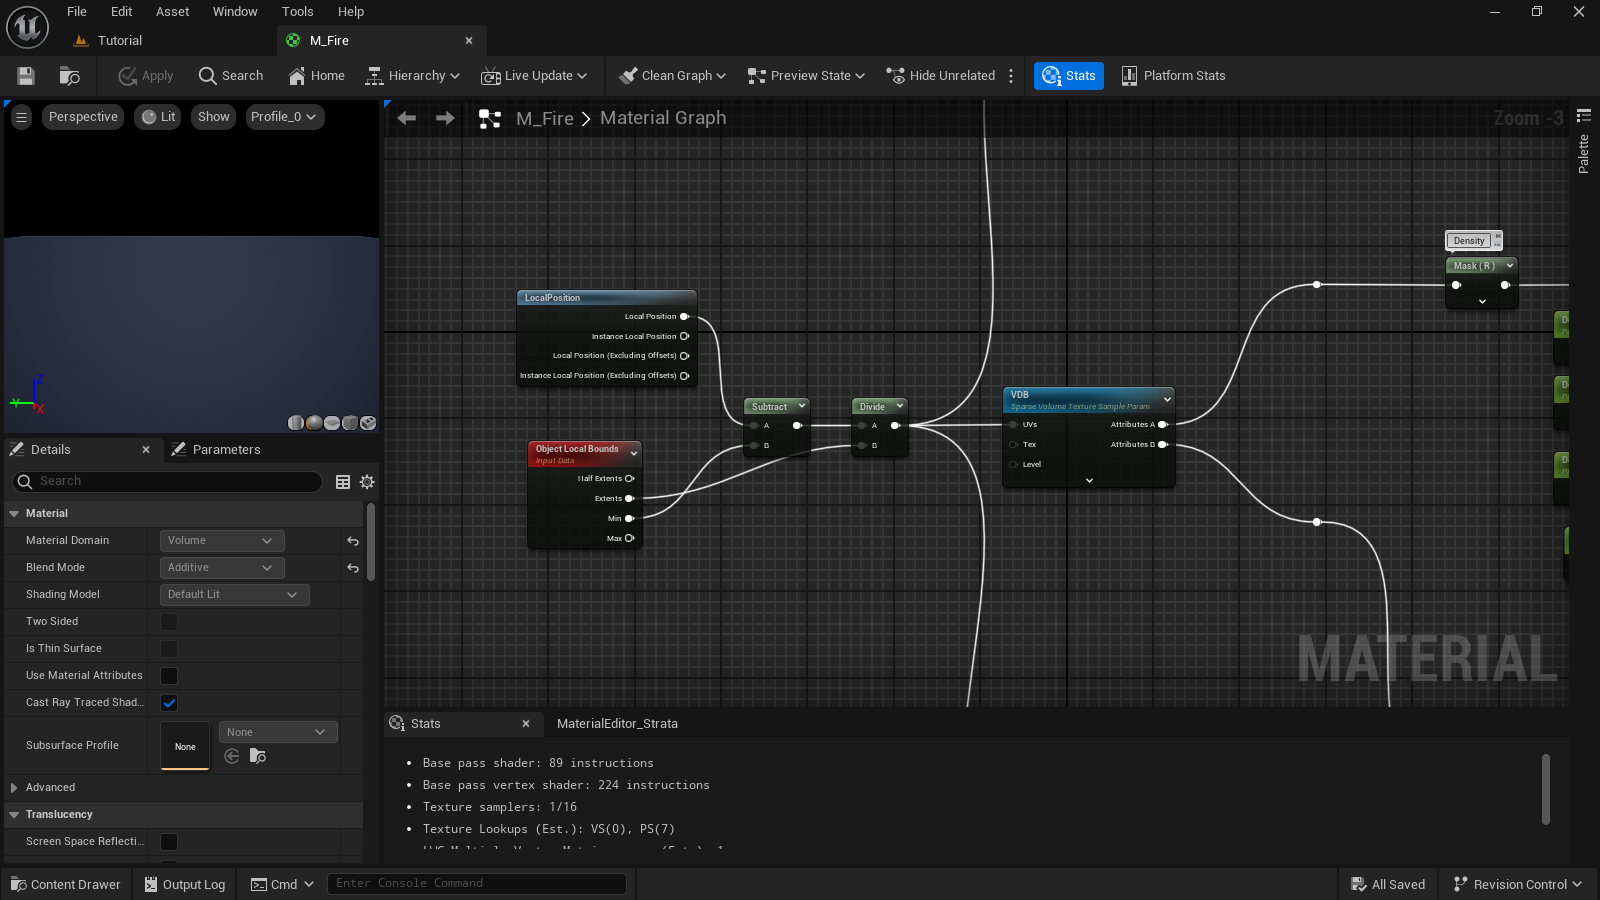Open the File menu
Viewport: 1600px width, 900px height.
[77, 12]
